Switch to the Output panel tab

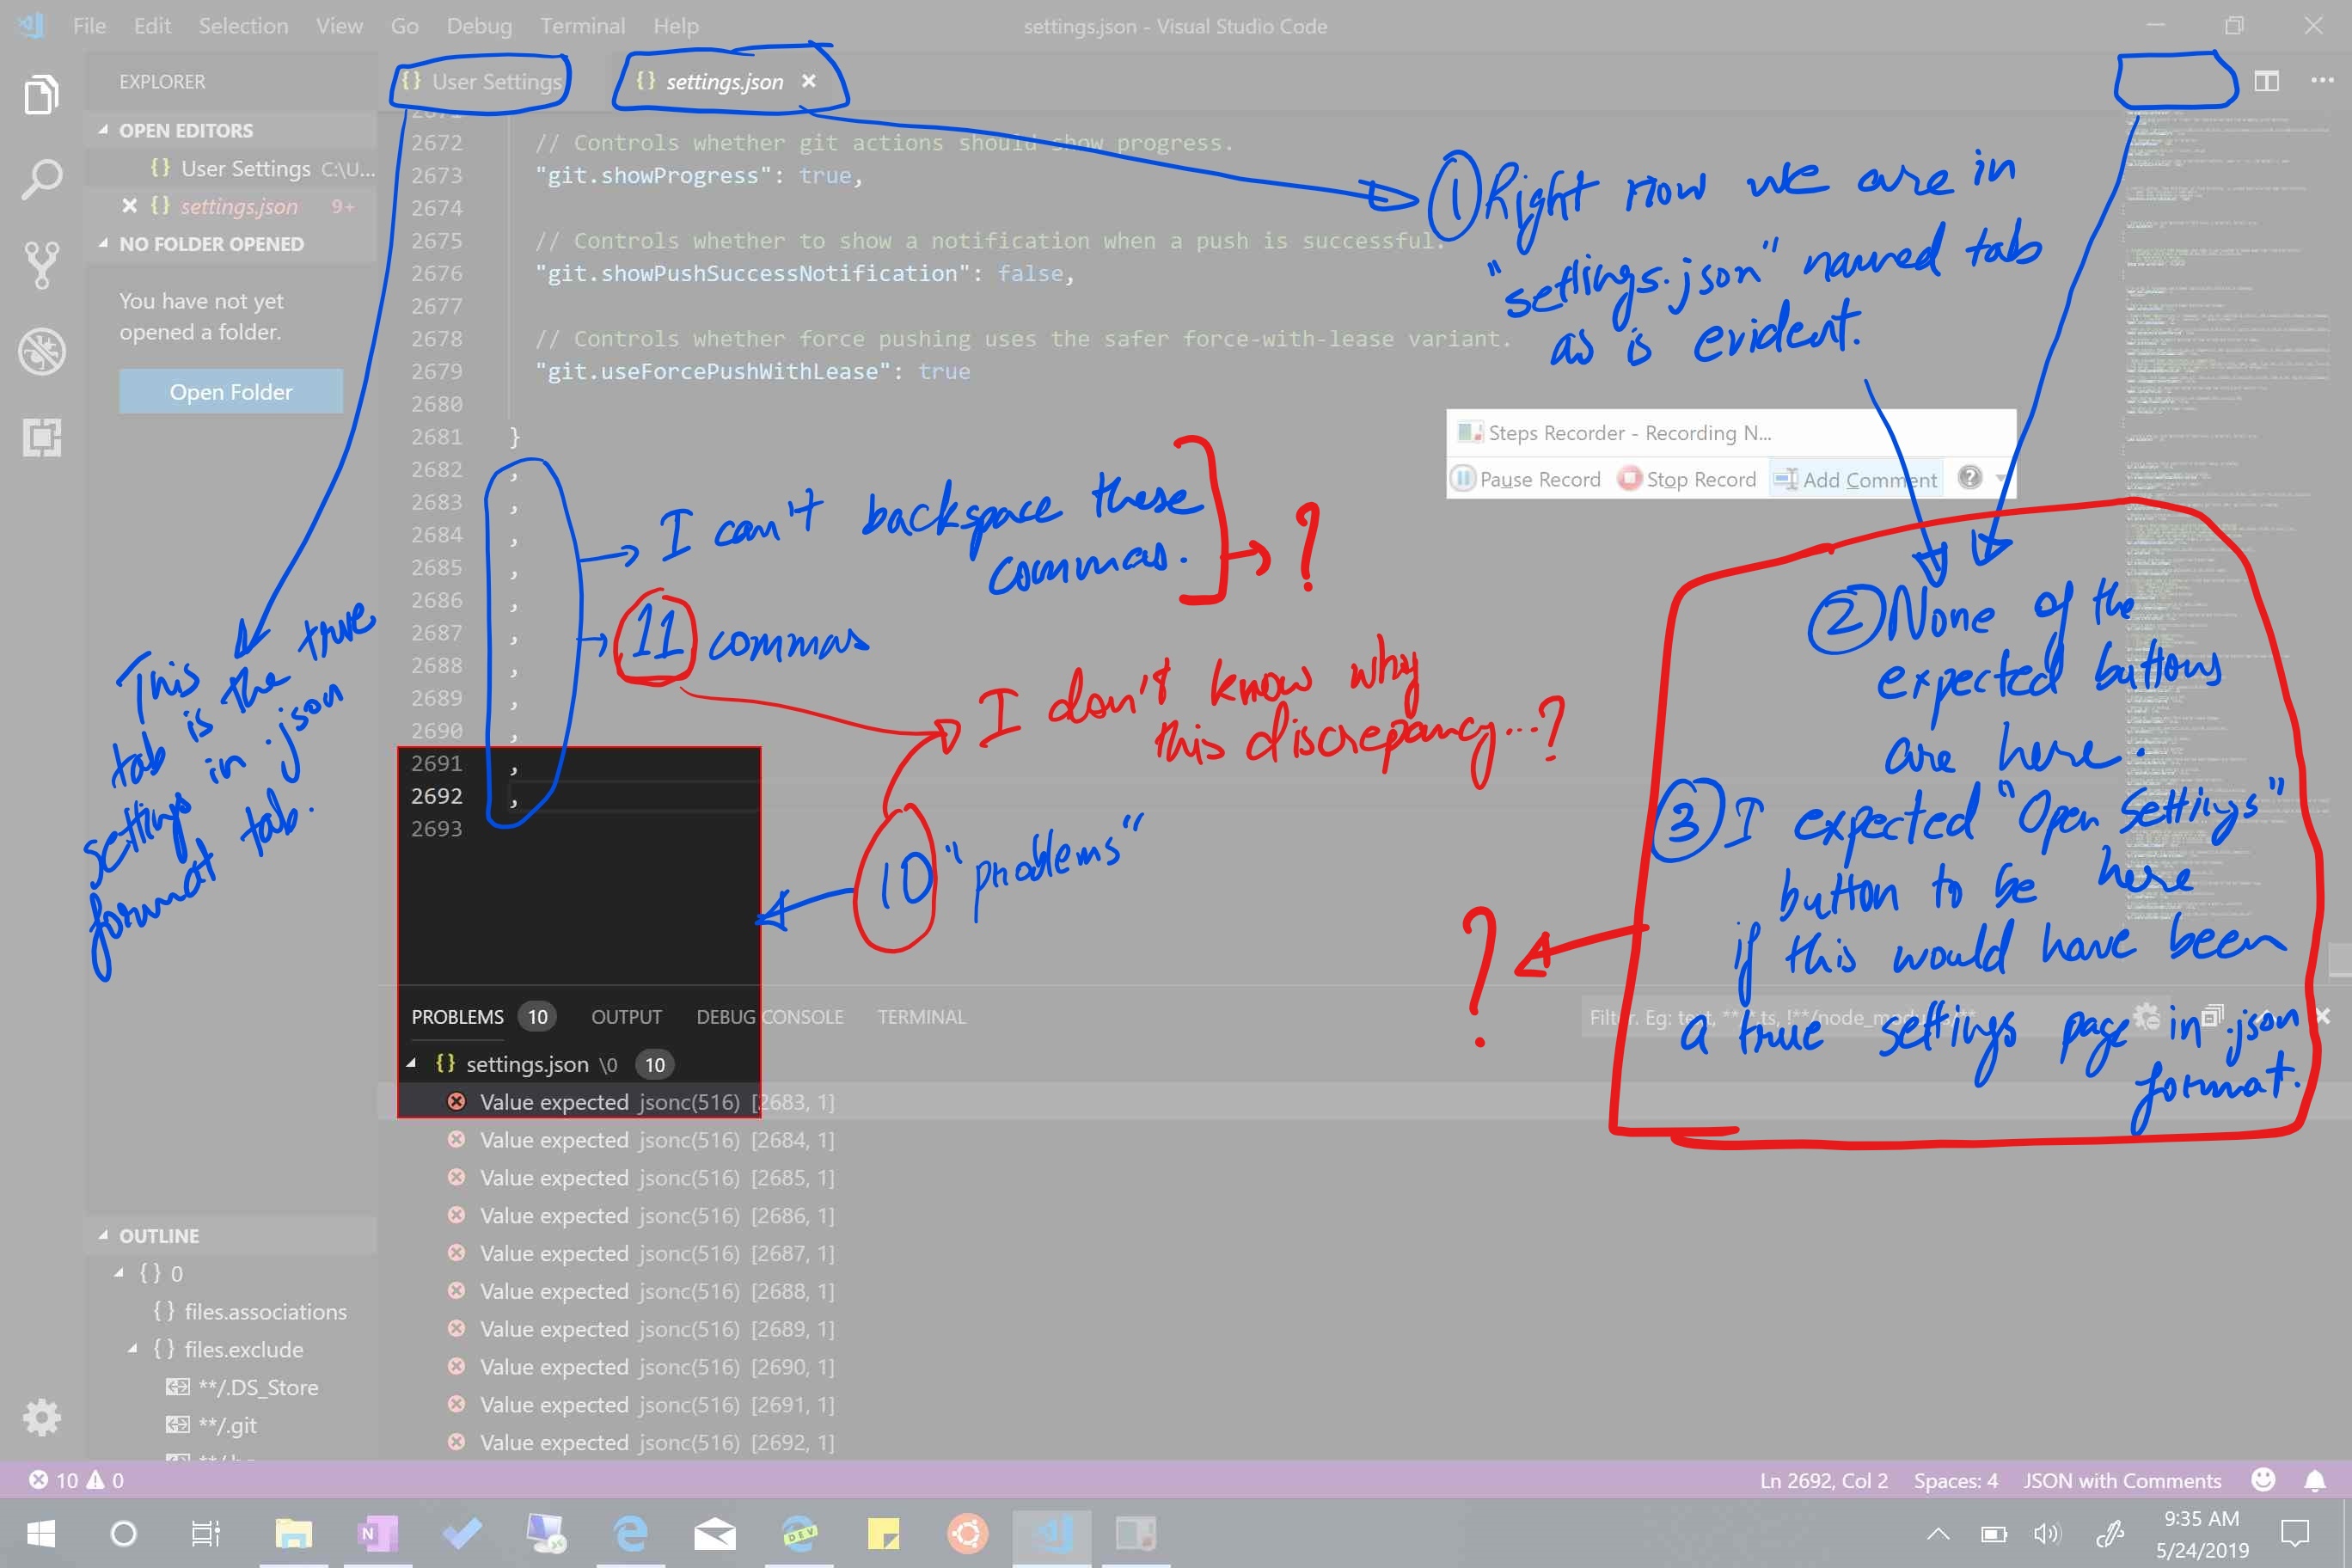pos(626,1017)
